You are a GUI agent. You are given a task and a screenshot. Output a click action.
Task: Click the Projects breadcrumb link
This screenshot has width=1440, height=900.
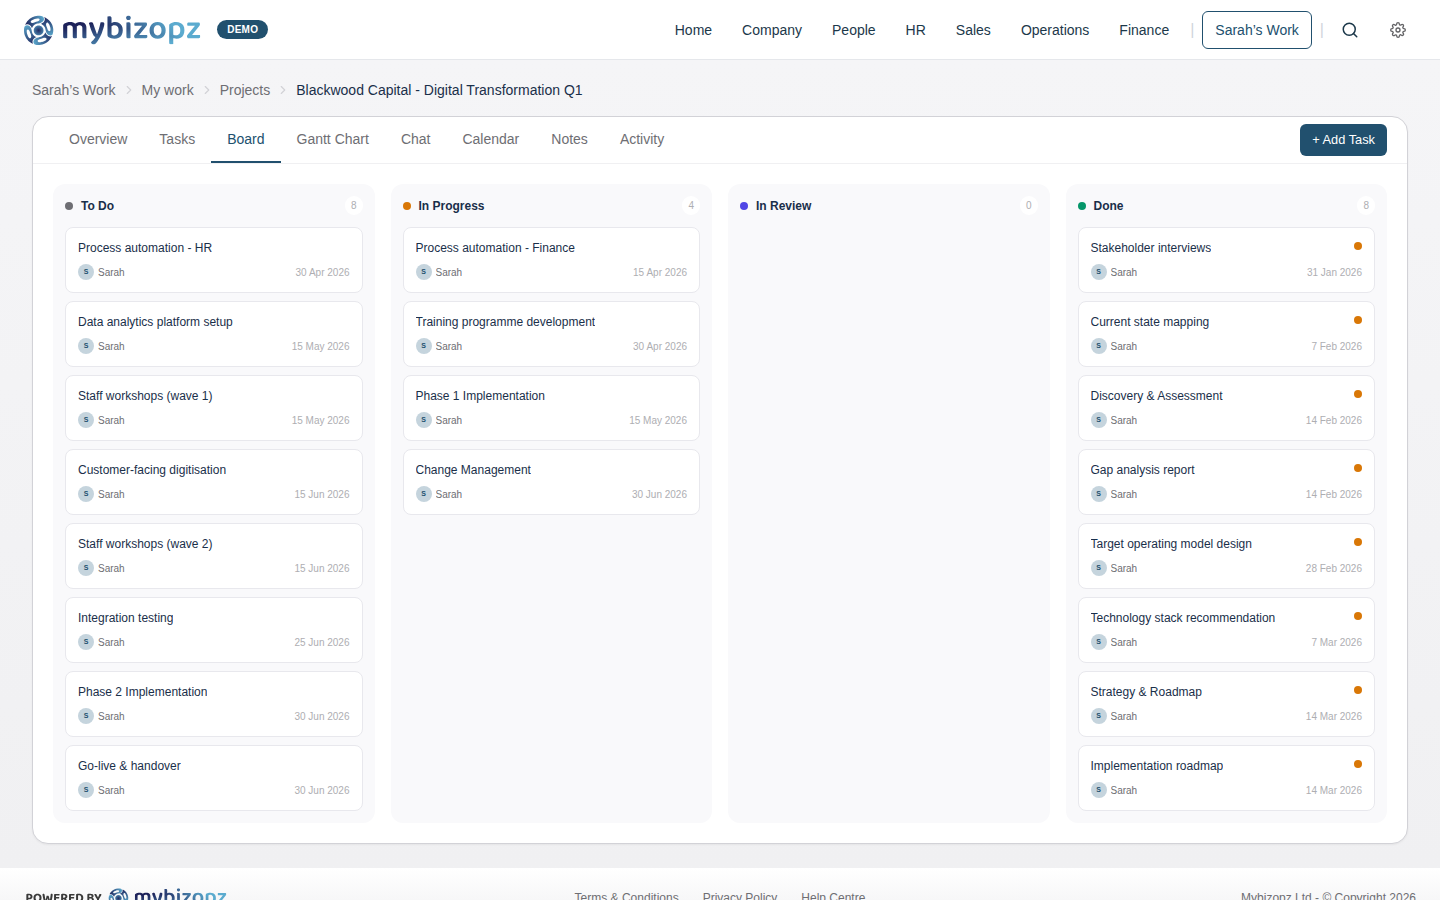click(244, 90)
